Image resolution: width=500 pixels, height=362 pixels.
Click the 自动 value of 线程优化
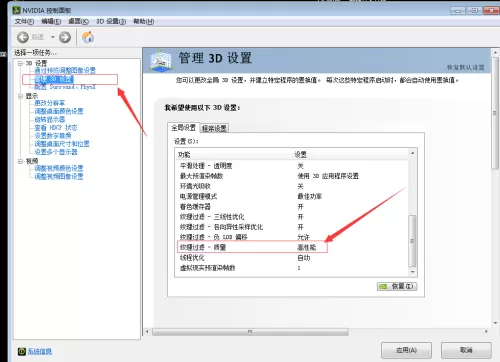point(304,258)
